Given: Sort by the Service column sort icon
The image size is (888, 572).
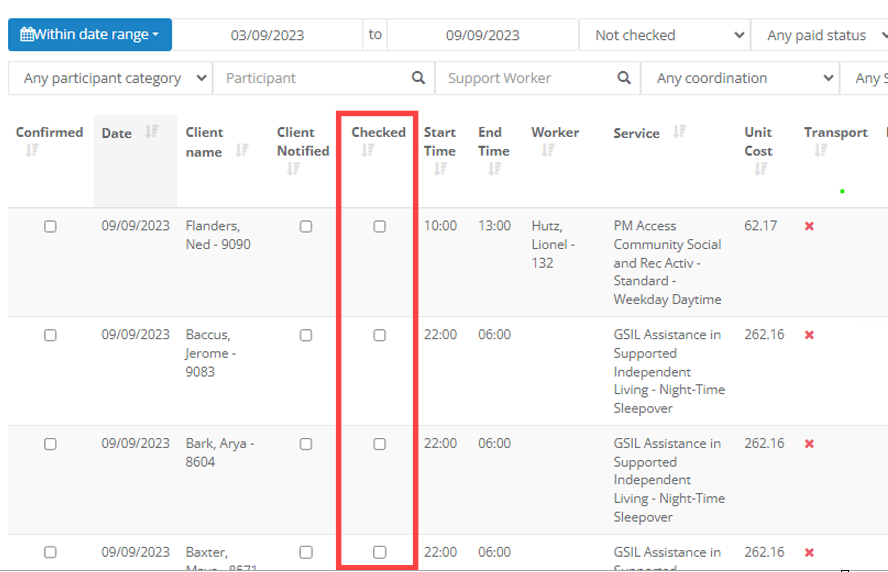Looking at the screenshot, I should tap(680, 131).
